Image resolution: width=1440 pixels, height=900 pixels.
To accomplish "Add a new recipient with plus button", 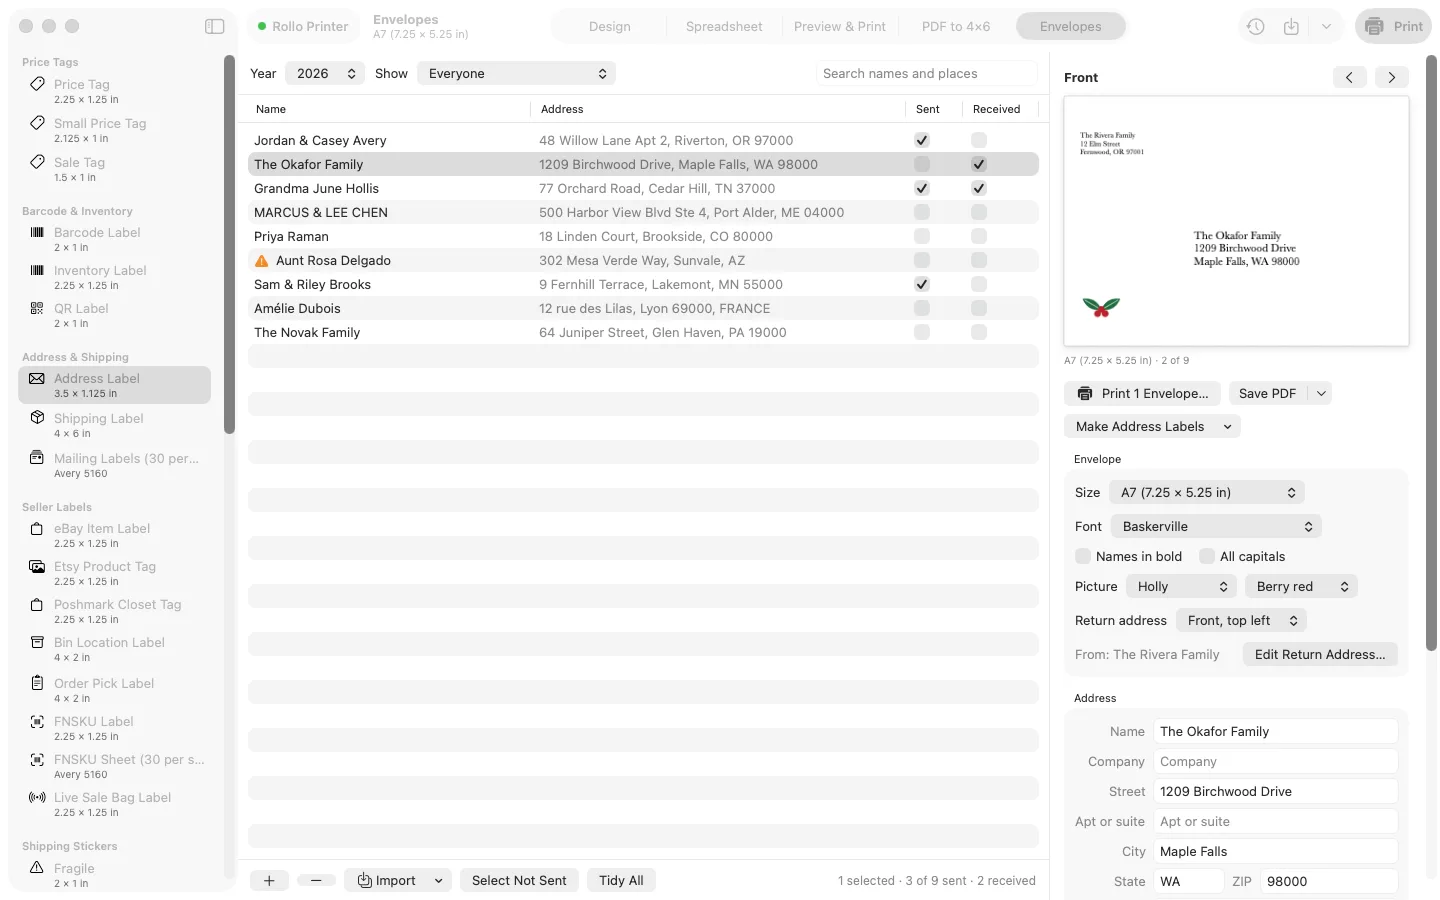I will tap(269, 880).
